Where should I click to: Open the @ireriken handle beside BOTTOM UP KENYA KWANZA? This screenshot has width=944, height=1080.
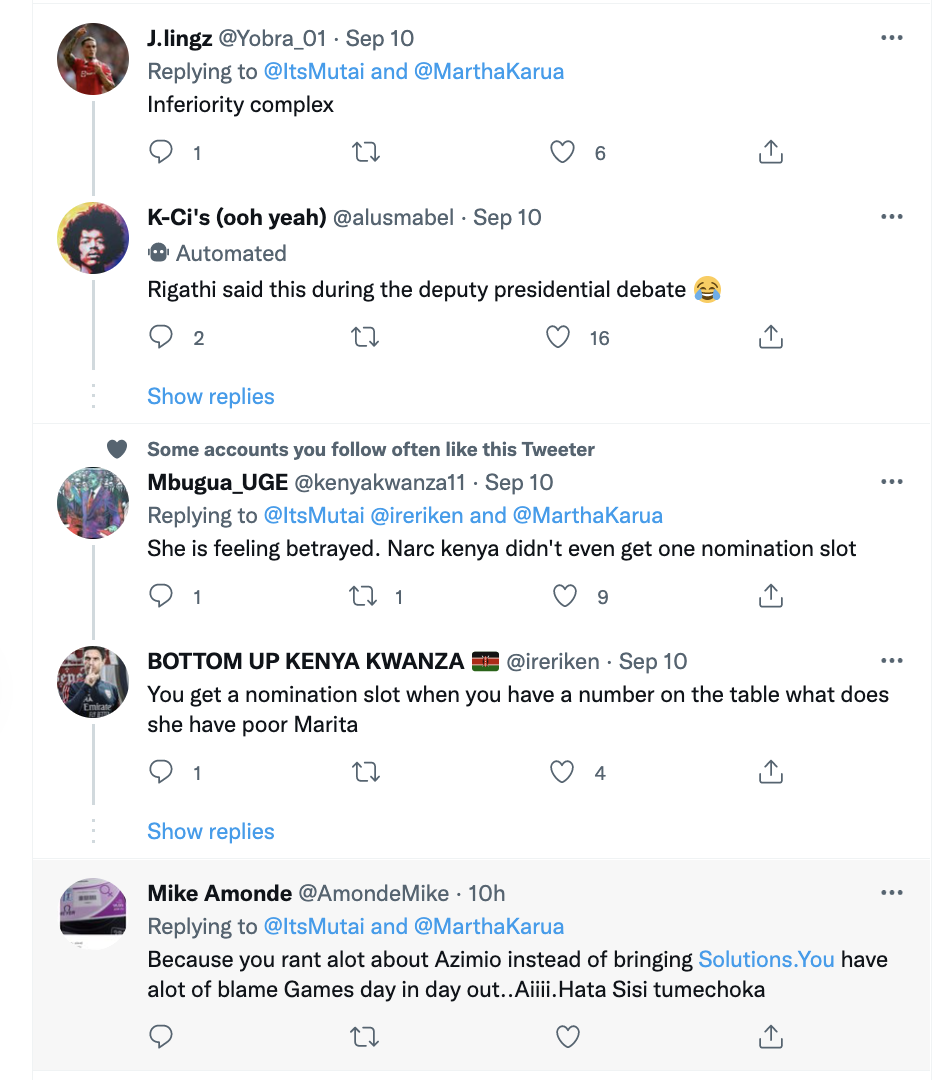click(553, 661)
